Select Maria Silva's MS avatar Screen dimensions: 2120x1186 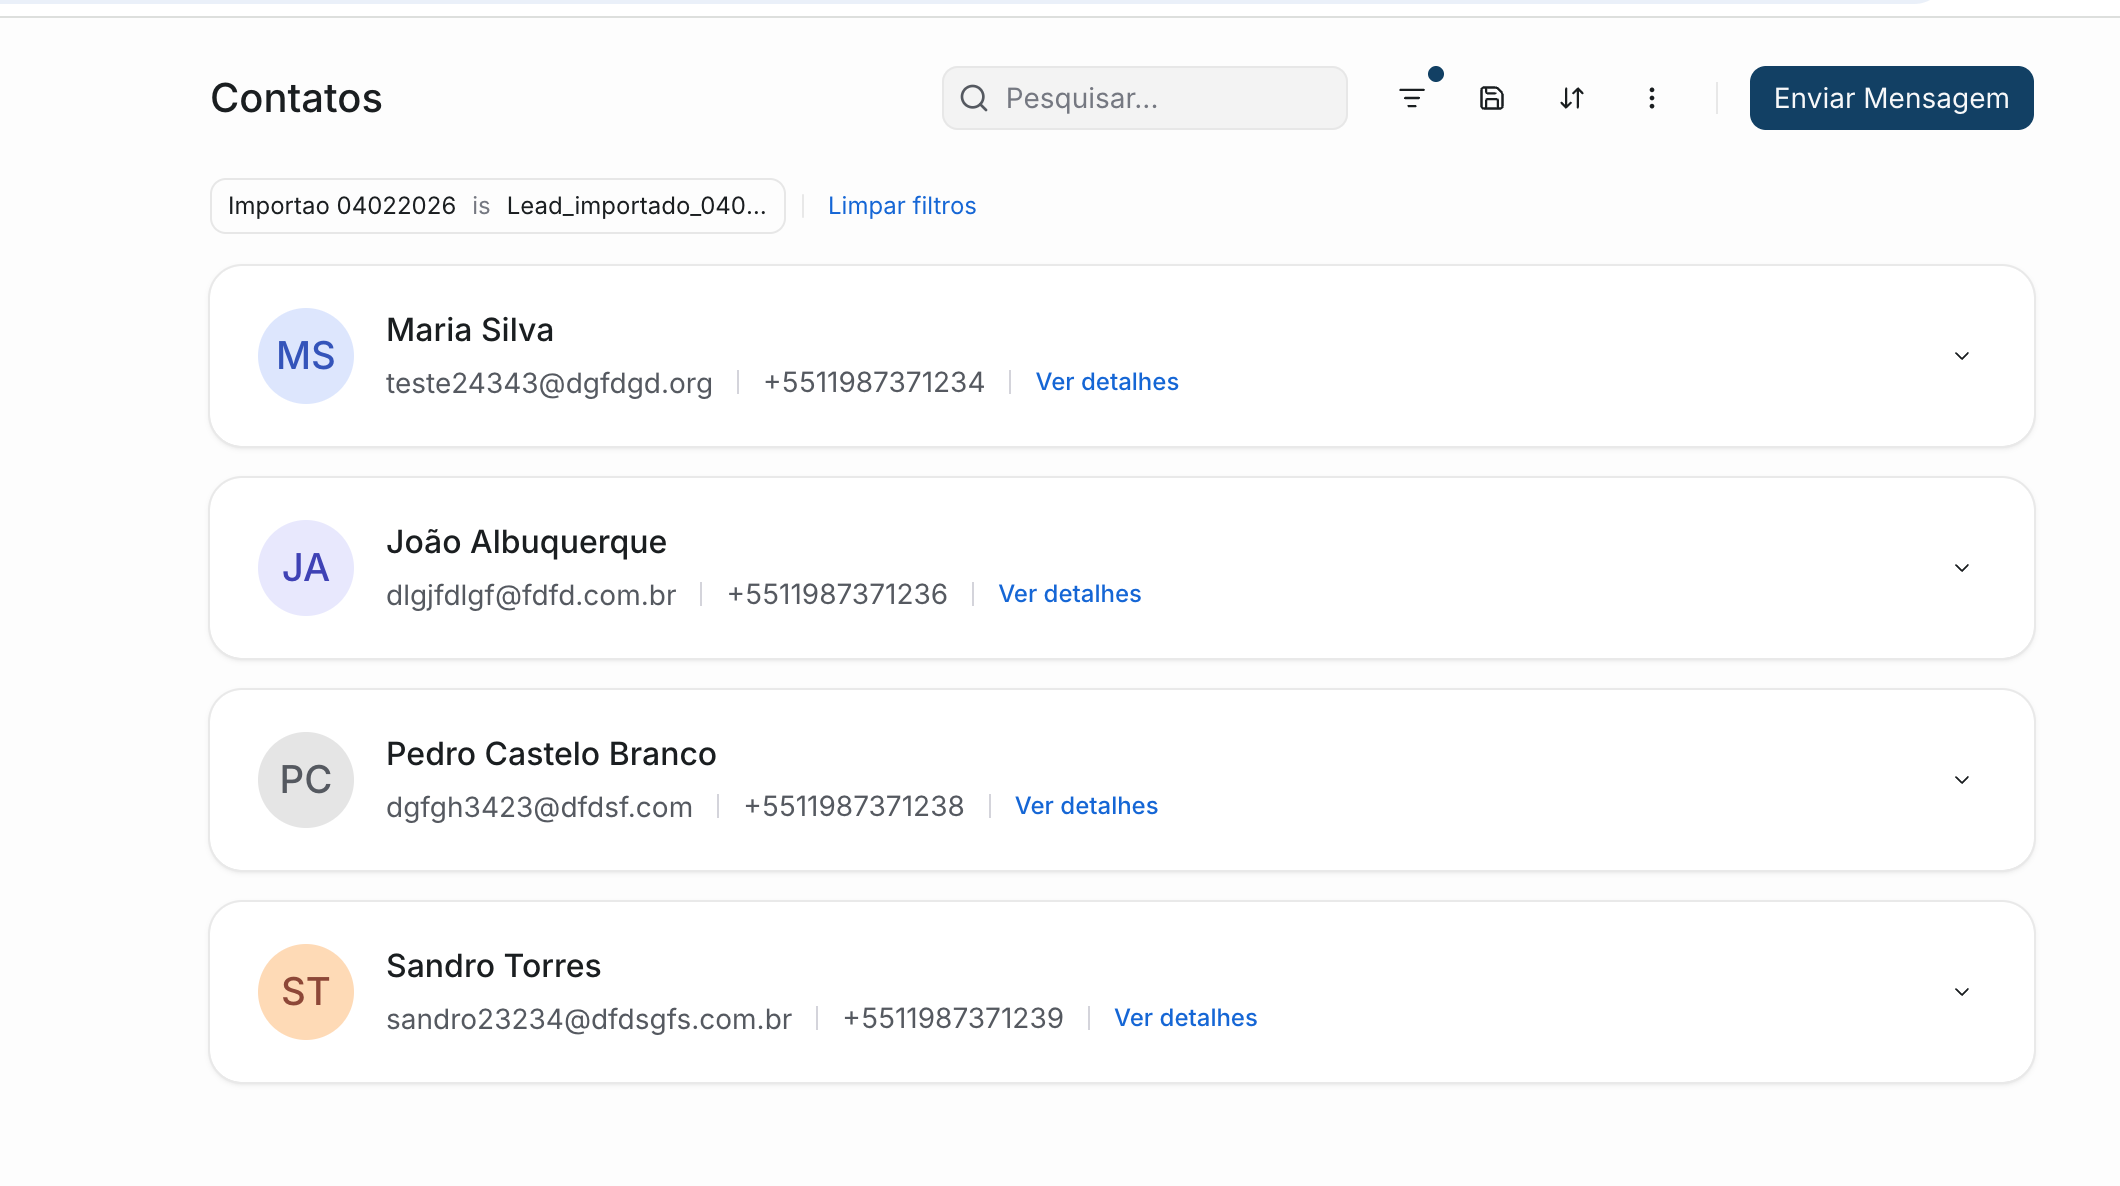[305, 355]
